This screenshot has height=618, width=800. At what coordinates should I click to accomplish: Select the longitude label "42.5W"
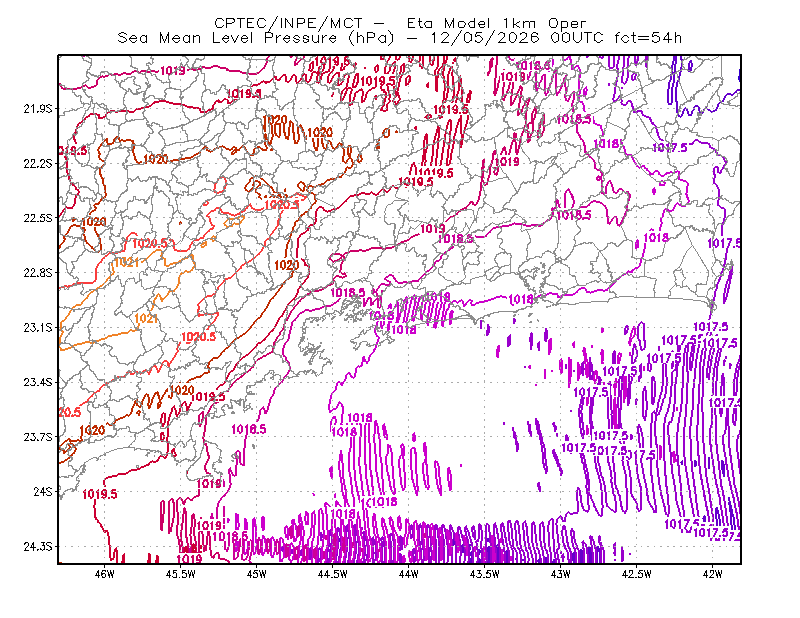pyautogui.click(x=637, y=574)
